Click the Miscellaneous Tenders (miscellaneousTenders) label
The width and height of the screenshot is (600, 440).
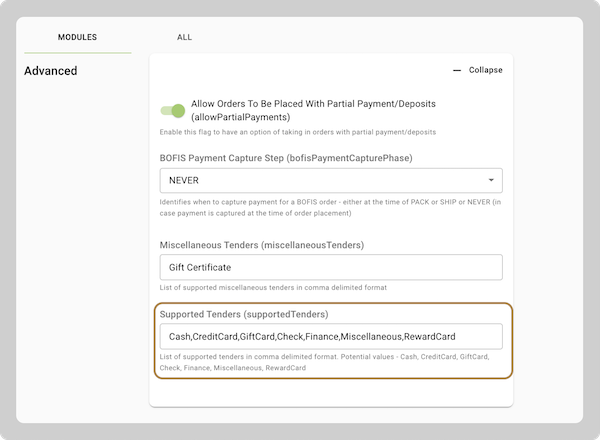coord(262,245)
